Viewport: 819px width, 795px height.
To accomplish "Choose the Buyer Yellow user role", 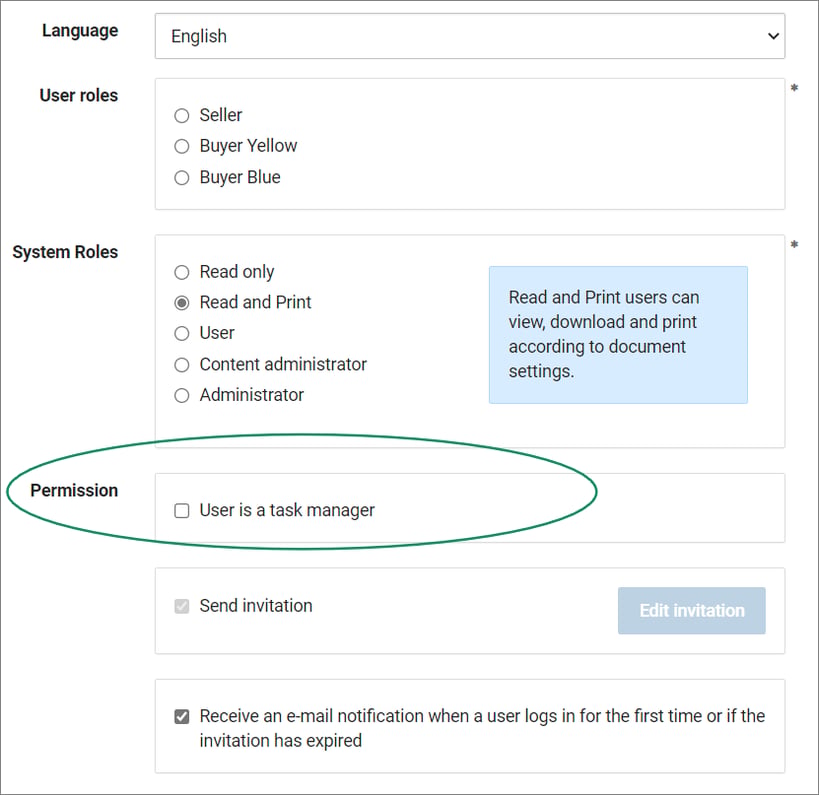I will point(182,146).
